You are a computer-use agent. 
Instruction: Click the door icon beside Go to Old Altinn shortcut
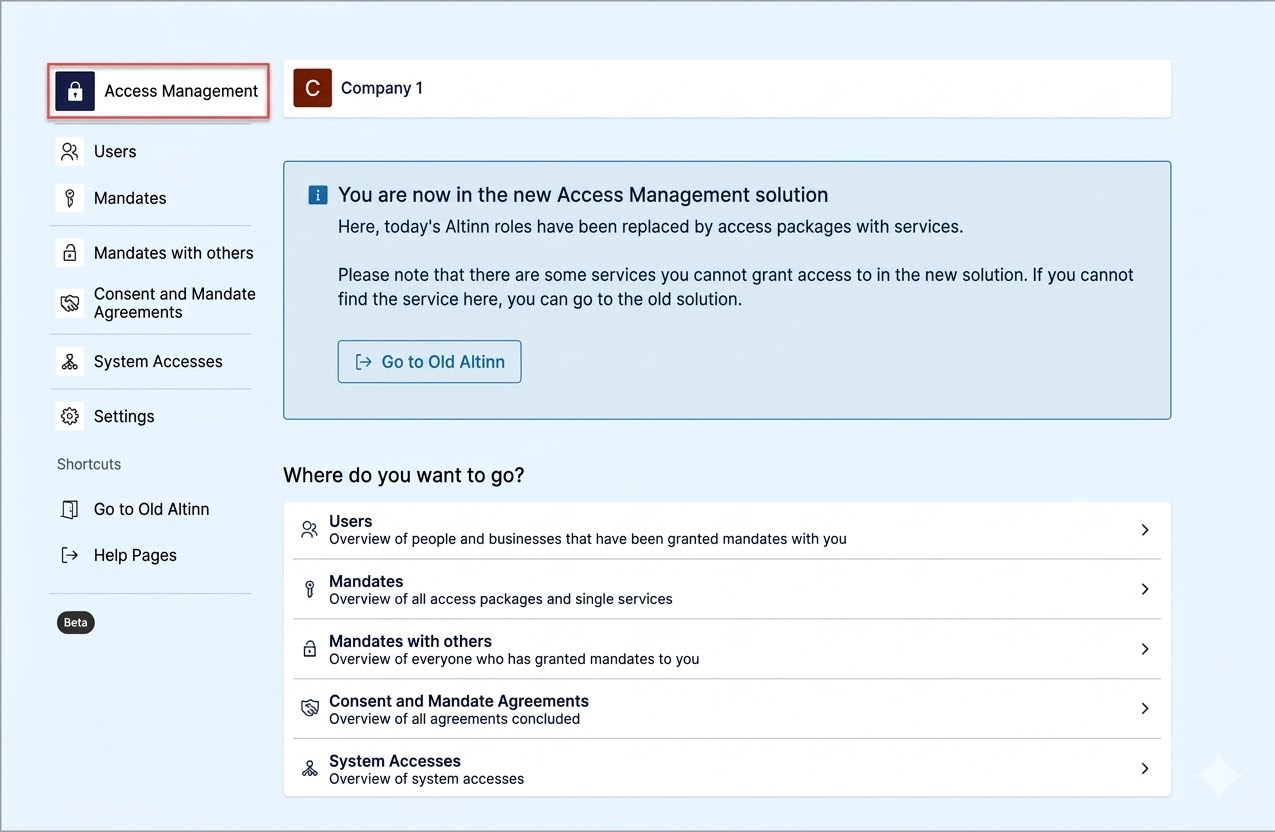tap(69, 509)
